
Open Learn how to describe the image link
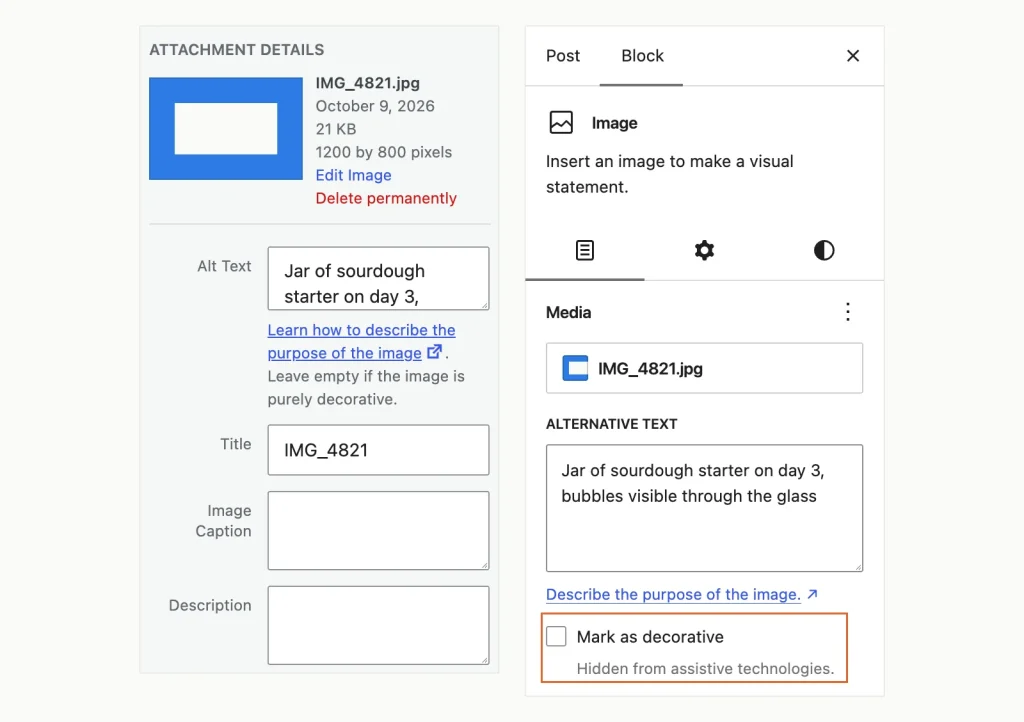tap(361, 341)
